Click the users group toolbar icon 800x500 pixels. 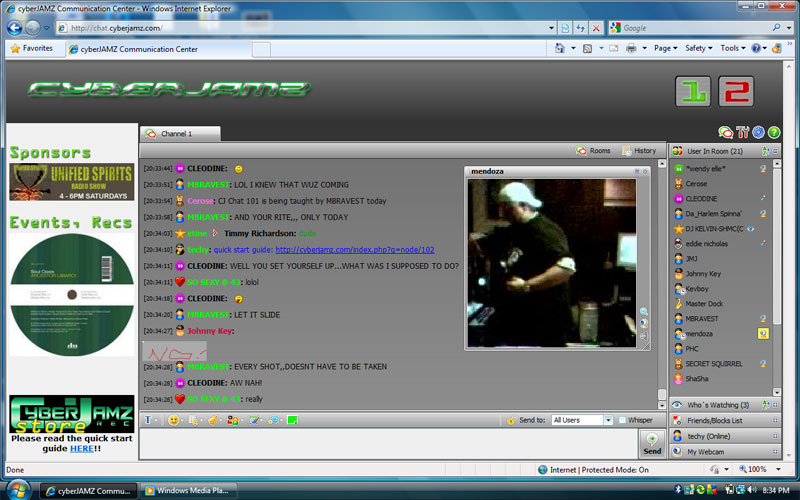tap(233, 420)
